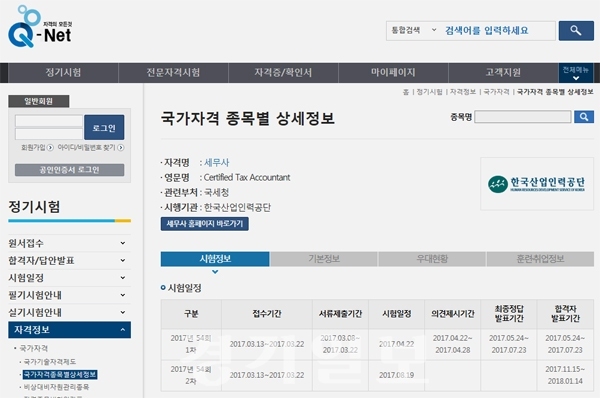Click the 아이디/비밀번호 찾기 arrow icon
The height and width of the screenshot is (398, 600).
[x=121, y=148]
